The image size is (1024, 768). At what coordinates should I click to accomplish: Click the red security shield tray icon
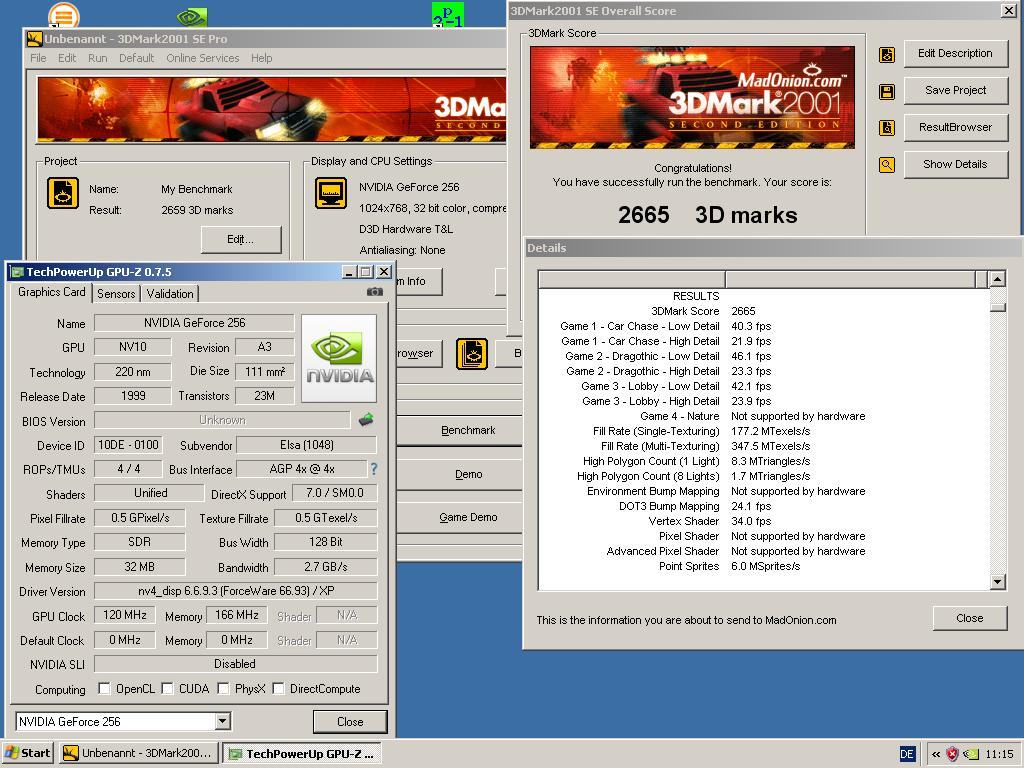(953, 754)
